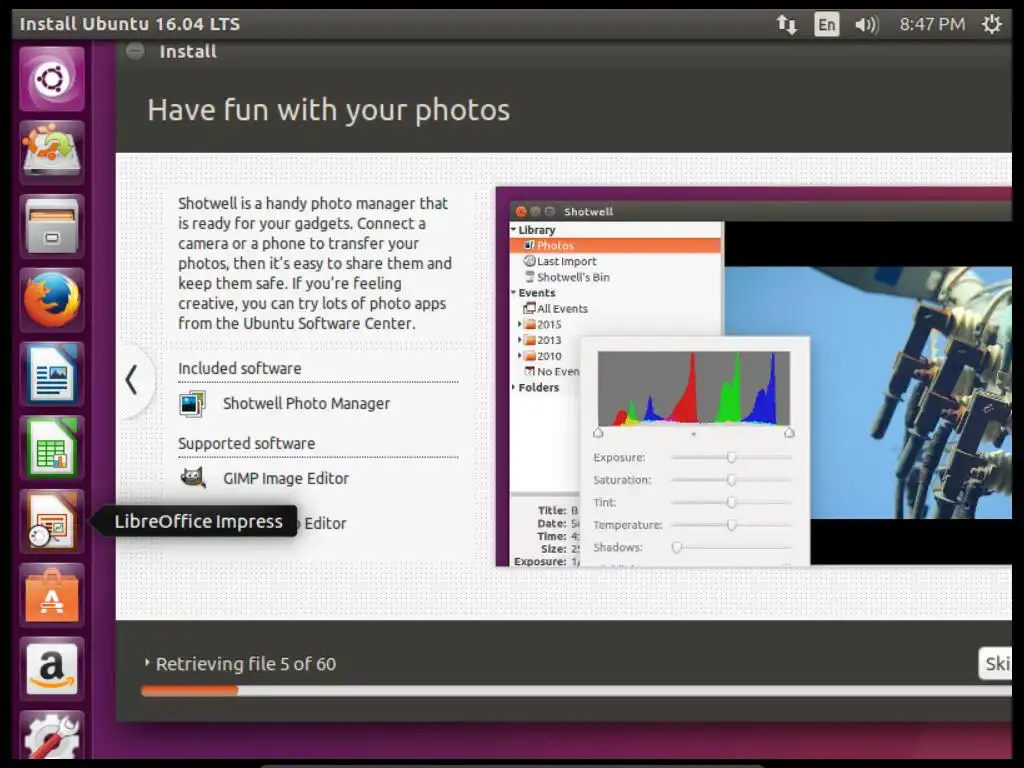
Task: Click Have fun with your photos heading
Action: (x=328, y=110)
